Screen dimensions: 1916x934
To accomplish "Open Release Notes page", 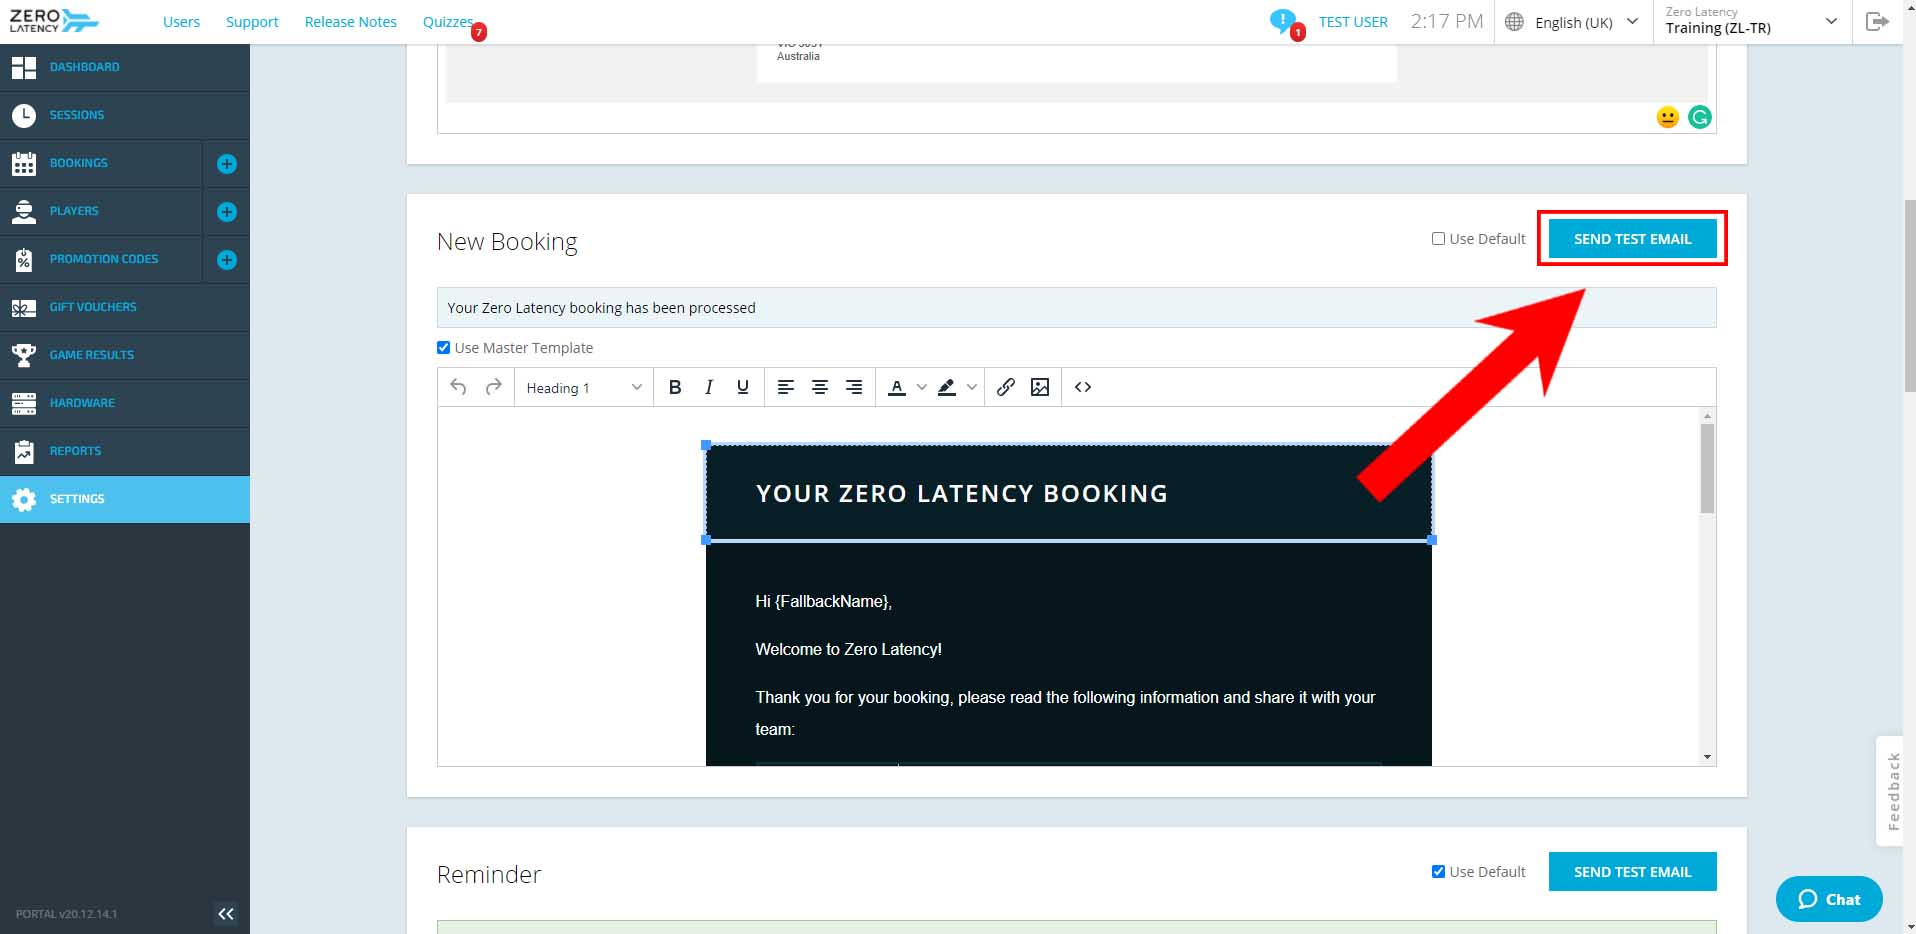I will (350, 22).
